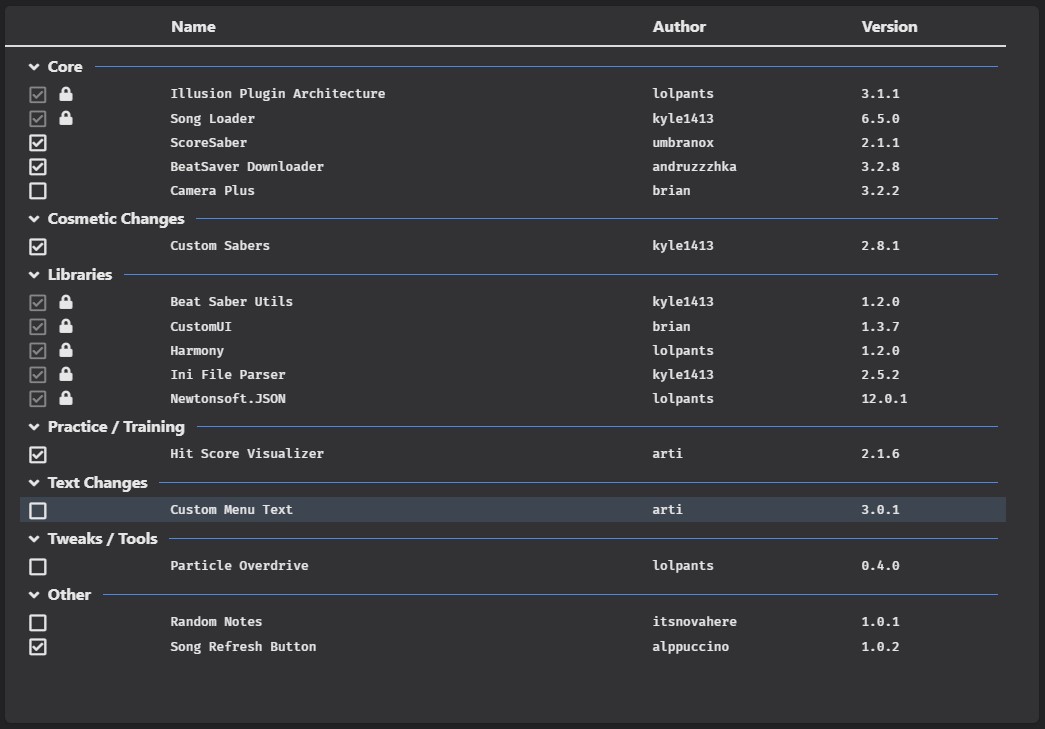The height and width of the screenshot is (729, 1045).
Task: Select the BeatSaver Downloader name
Action: (x=247, y=167)
